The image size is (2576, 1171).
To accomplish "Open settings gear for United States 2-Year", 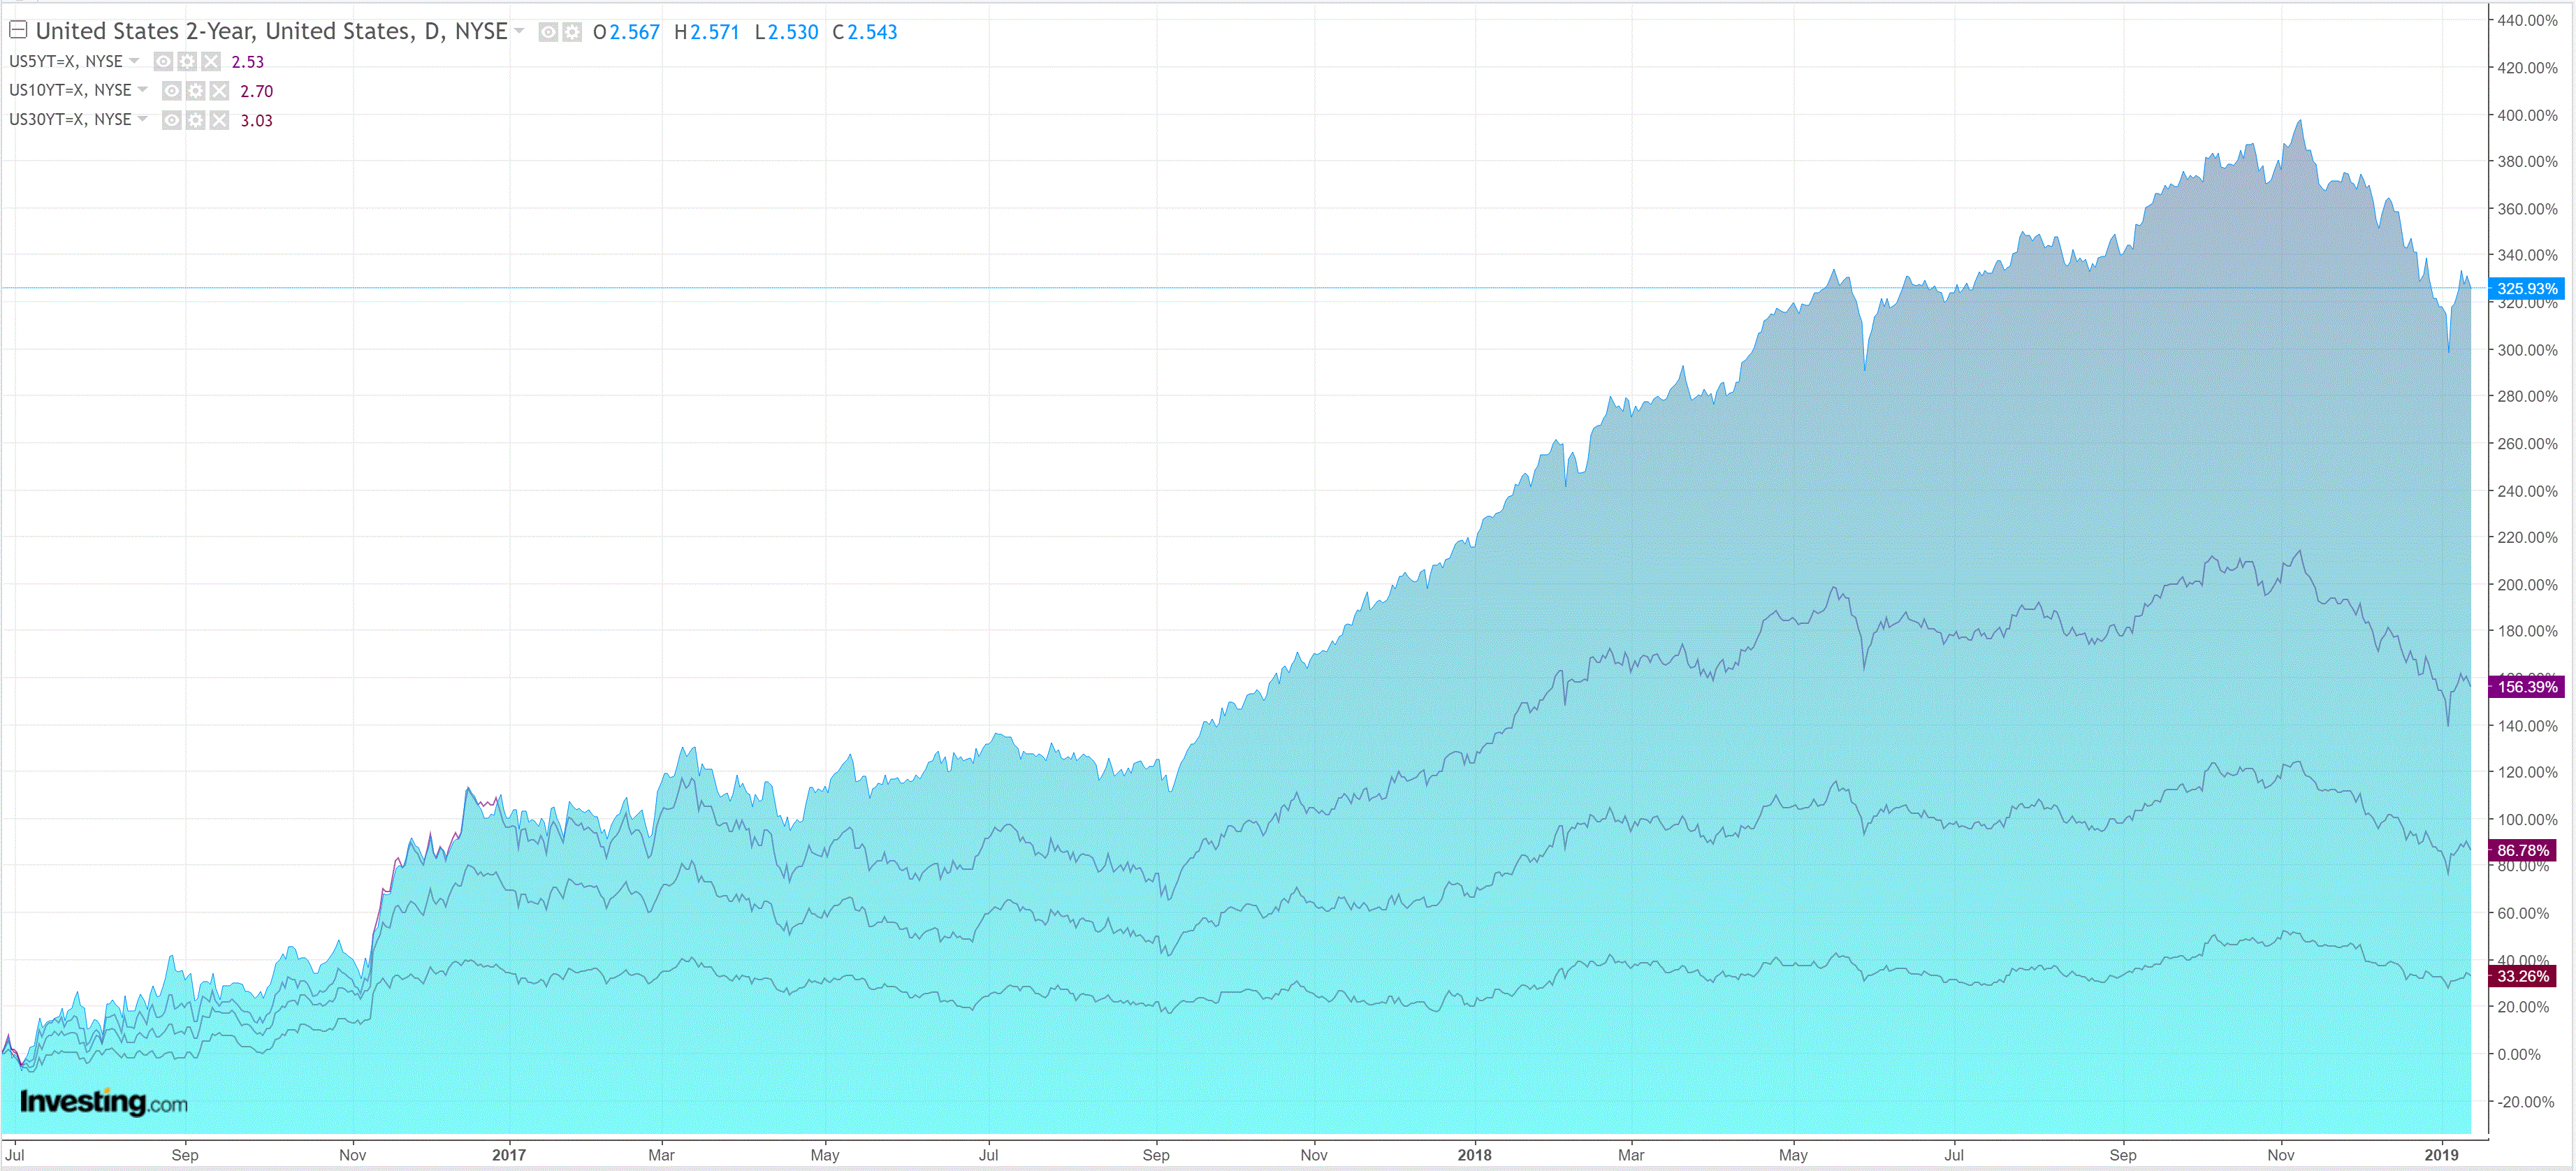I will [572, 32].
